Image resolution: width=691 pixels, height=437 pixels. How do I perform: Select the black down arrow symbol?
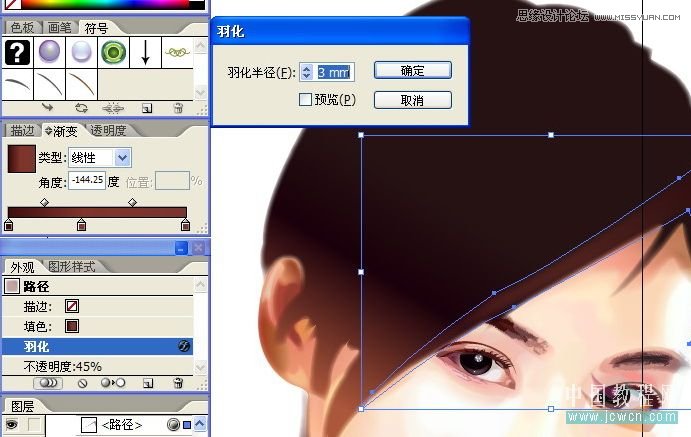click(x=145, y=52)
